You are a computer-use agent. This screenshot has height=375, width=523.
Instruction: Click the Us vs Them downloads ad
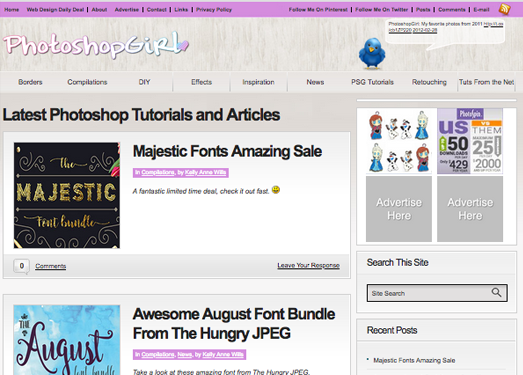point(470,141)
